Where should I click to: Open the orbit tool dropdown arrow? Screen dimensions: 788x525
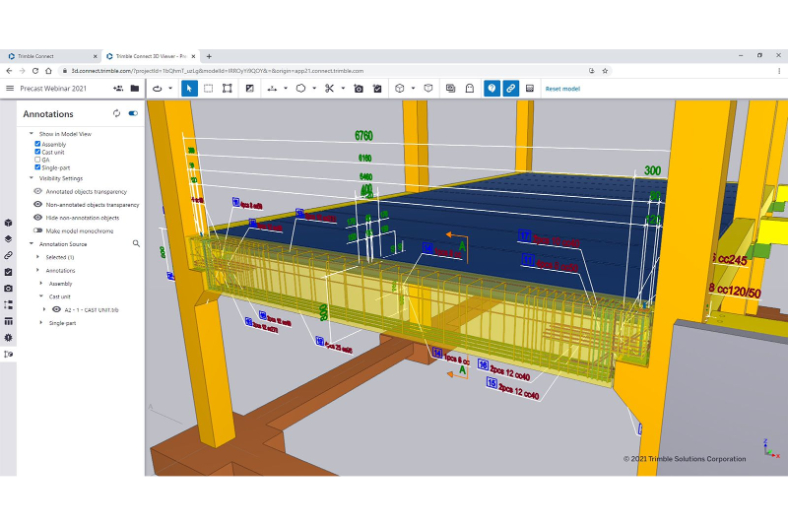[x=170, y=88]
